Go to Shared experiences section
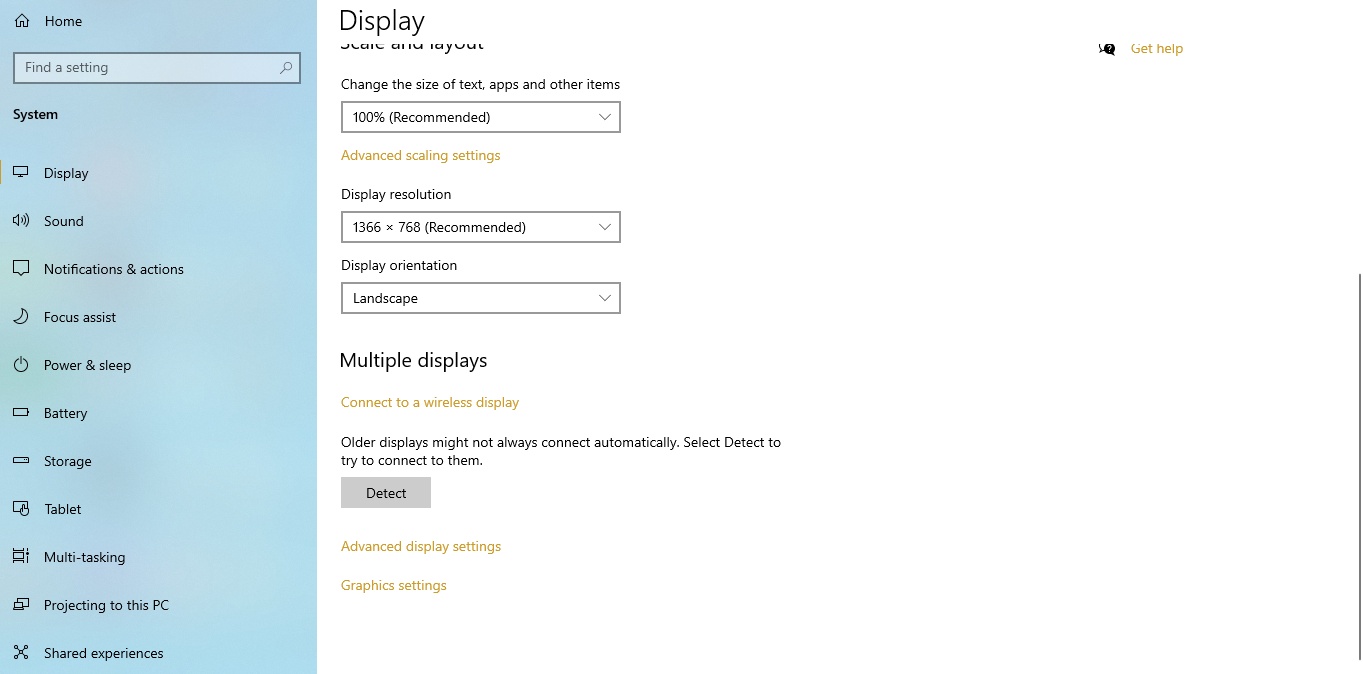Viewport: 1363px width, 674px height. tap(103, 653)
